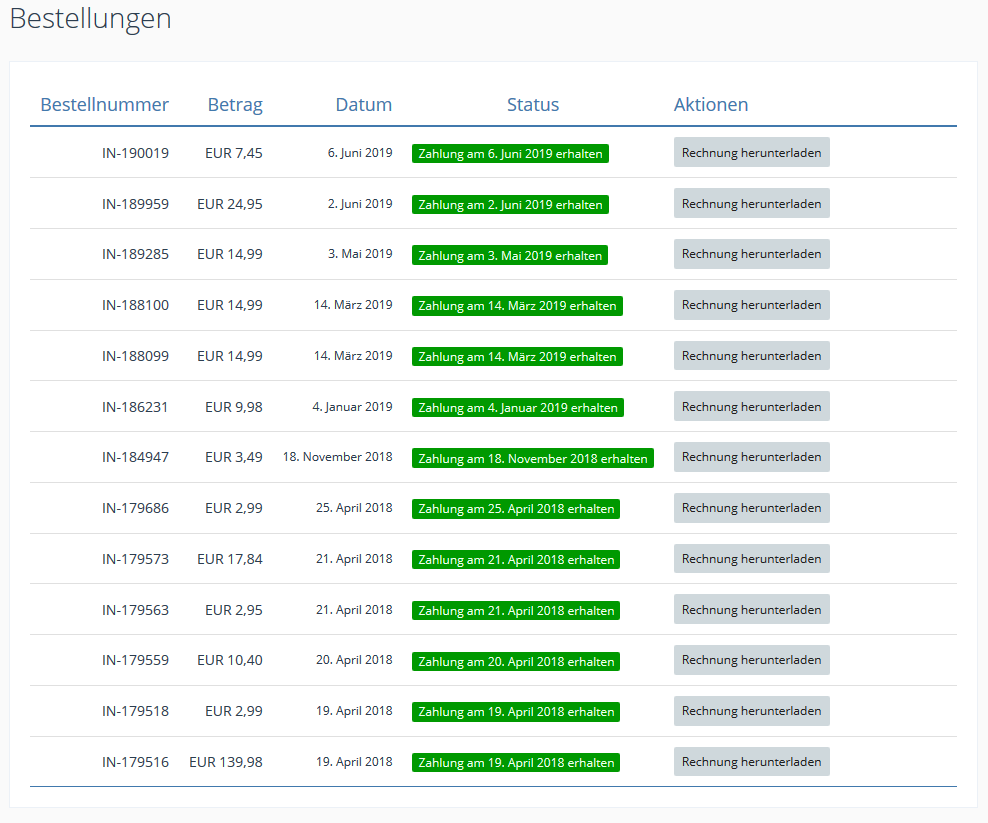Screen dimensions: 988x823
Task: Download invoice for order IN-179518
Action: (x=751, y=711)
